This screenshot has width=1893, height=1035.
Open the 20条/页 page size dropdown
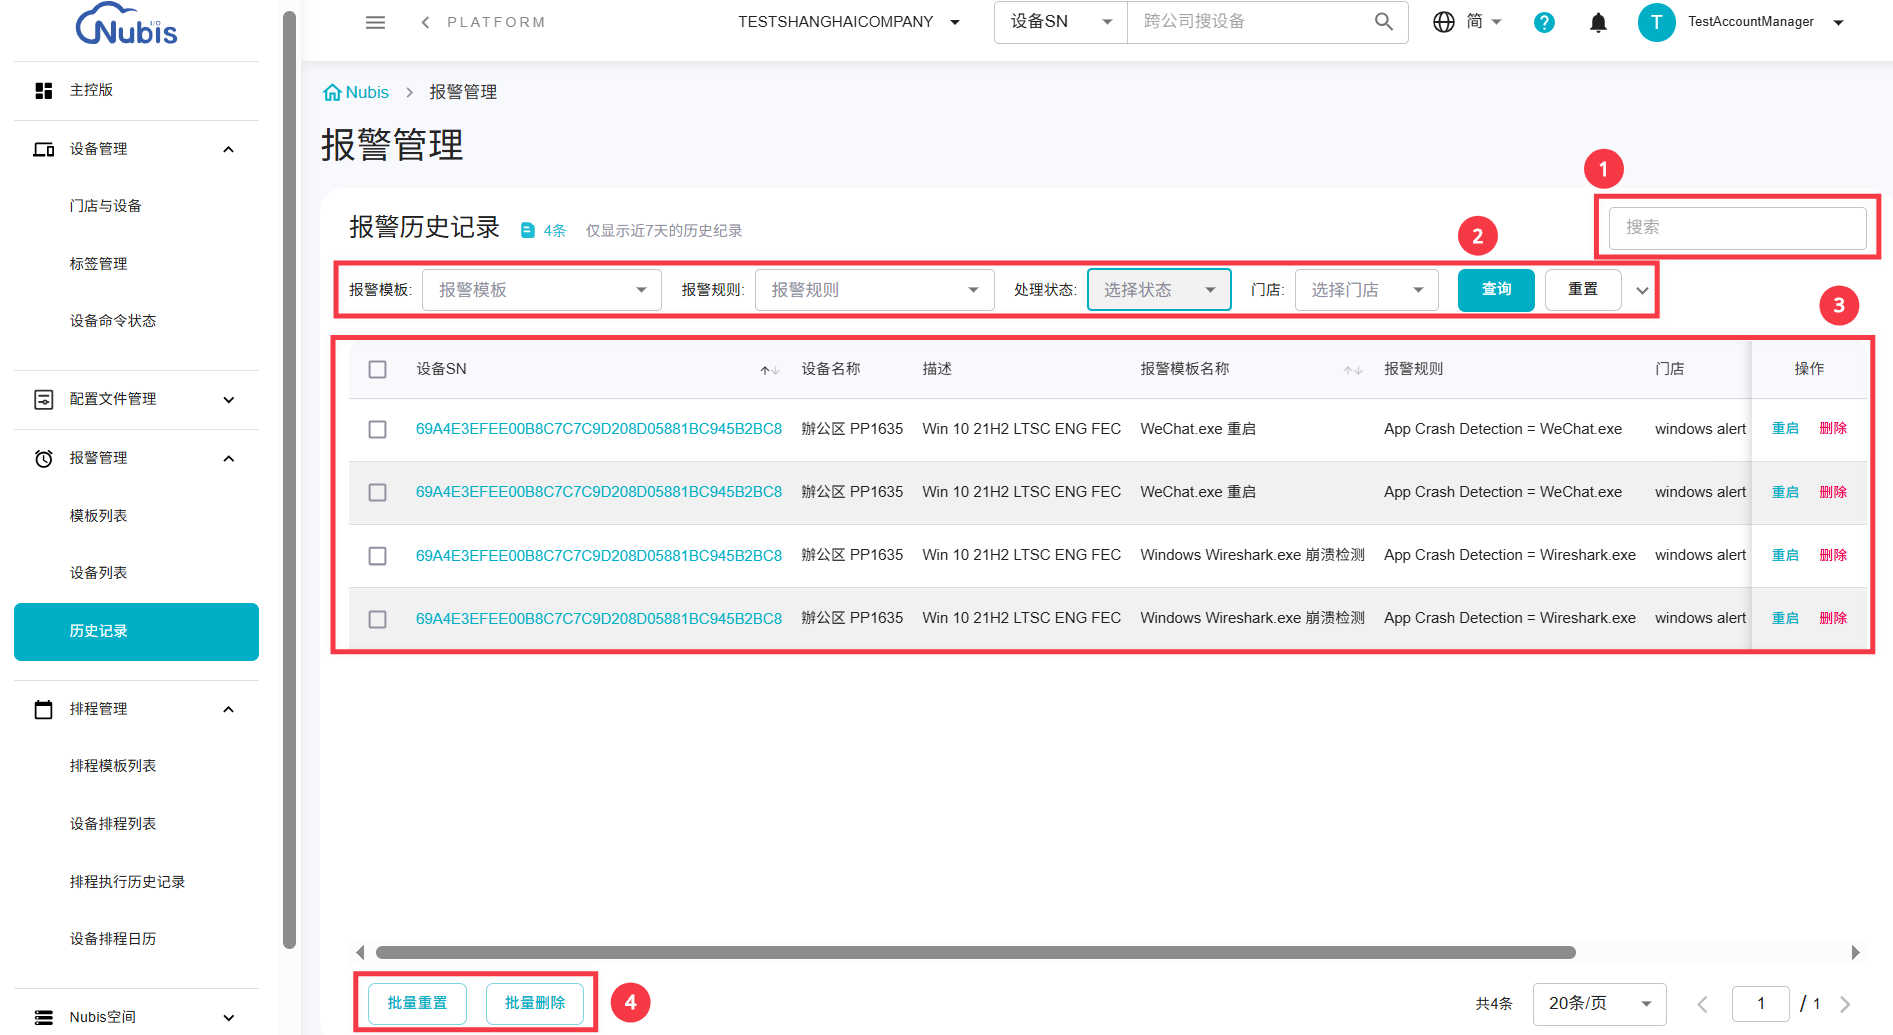(x=1600, y=1004)
